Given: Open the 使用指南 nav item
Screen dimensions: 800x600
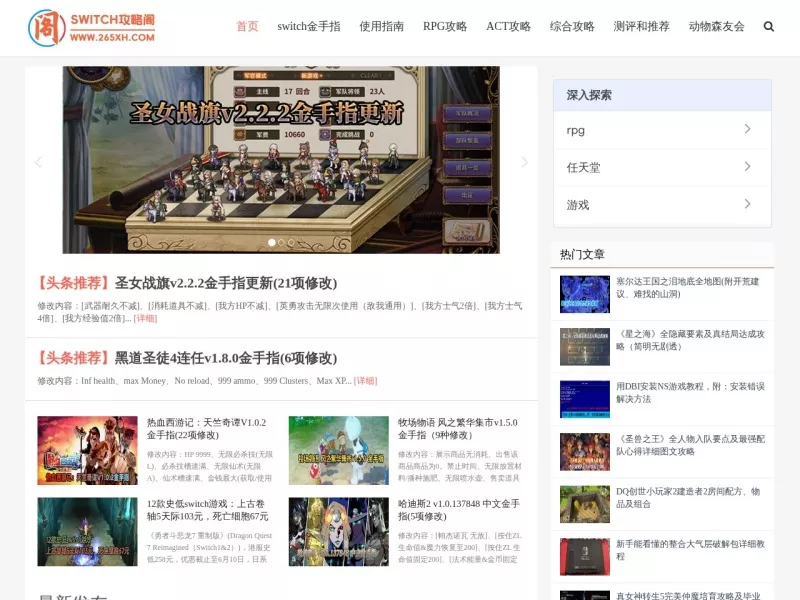Looking at the screenshot, I should coord(382,27).
